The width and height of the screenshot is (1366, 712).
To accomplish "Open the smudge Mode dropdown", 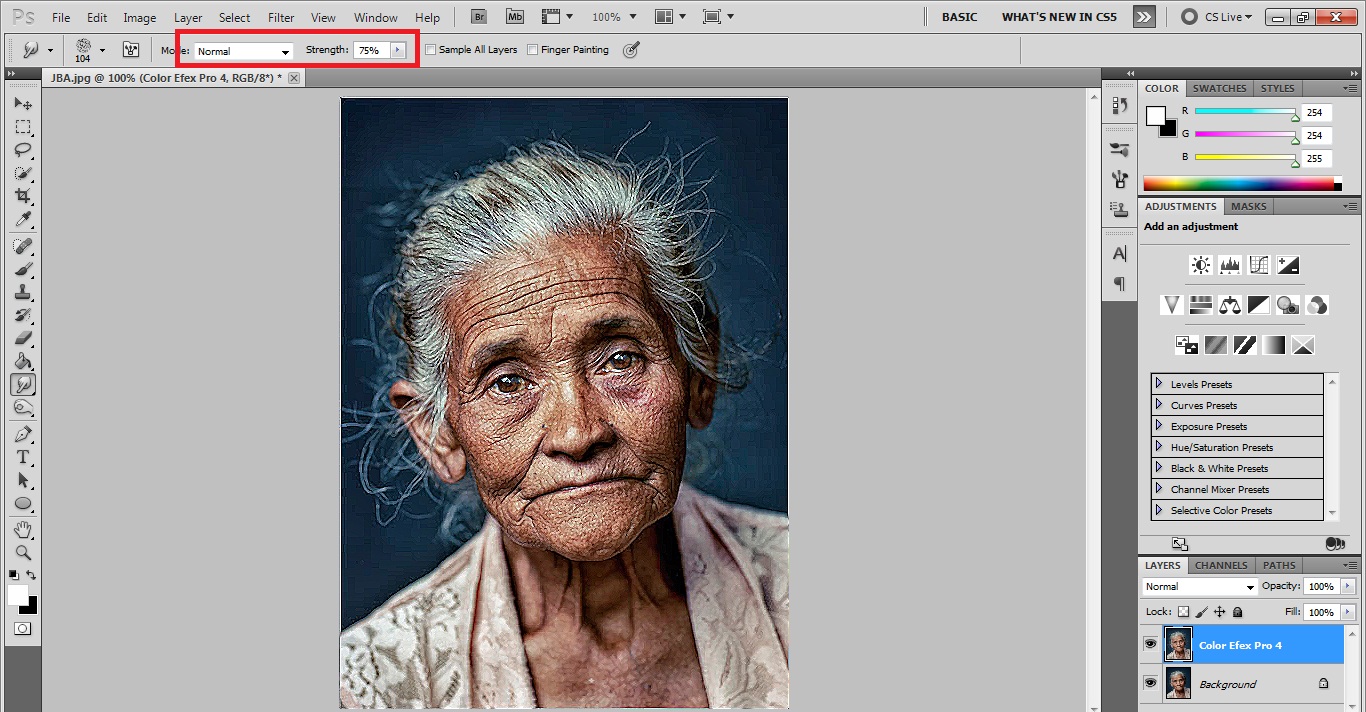I will pyautogui.click(x=243, y=51).
